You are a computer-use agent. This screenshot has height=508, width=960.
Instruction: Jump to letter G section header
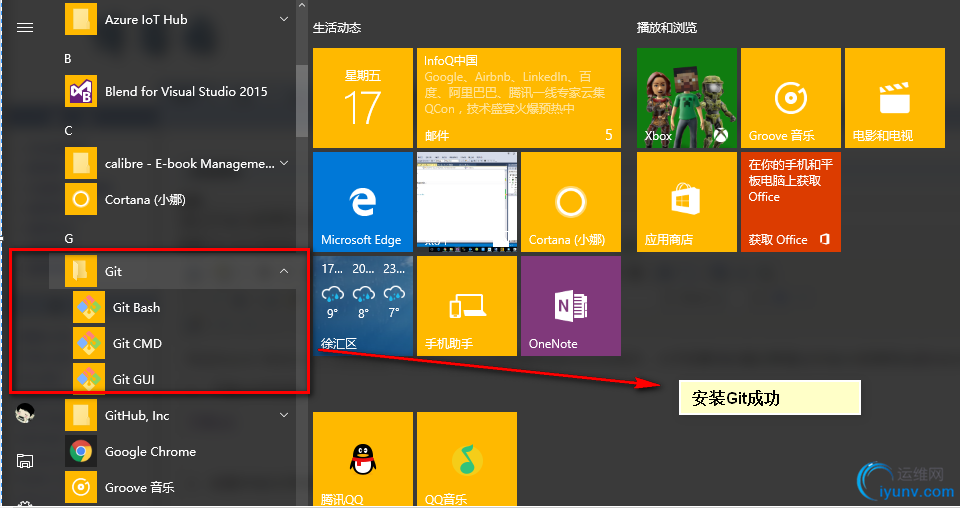click(69, 239)
